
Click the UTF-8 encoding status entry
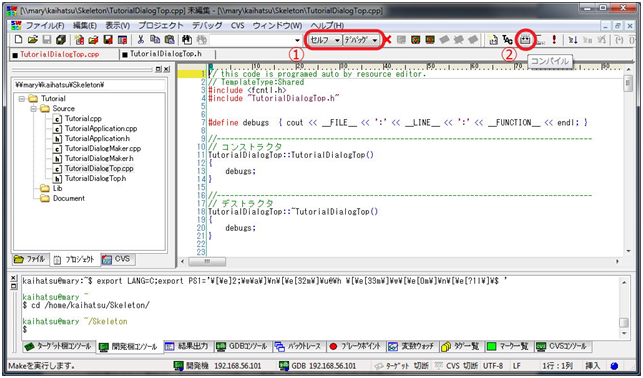tap(493, 366)
